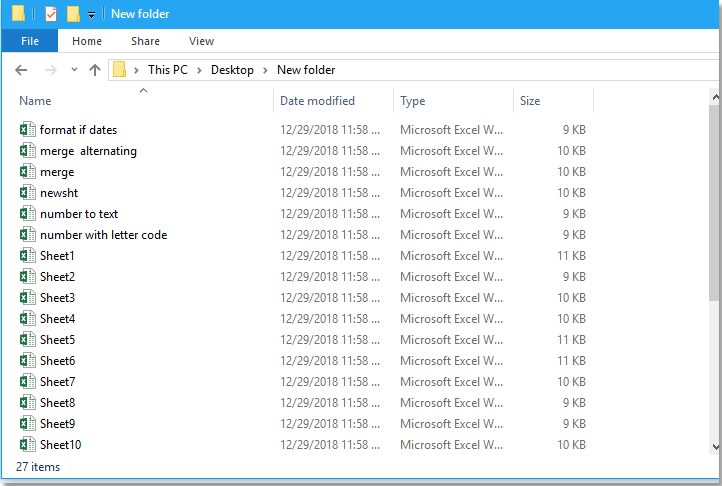Image resolution: width=722 pixels, height=486 pixels.
Task: Switch to the View ribbon tab
Action: (x=202, y=41)
